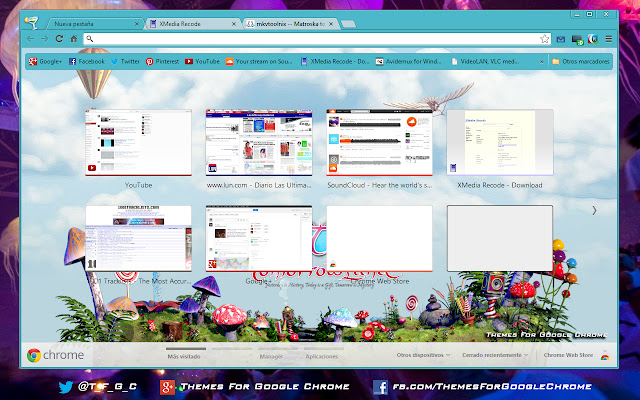Click the address bar
This screenshot has height=400, width=640.
pos(310,38)
